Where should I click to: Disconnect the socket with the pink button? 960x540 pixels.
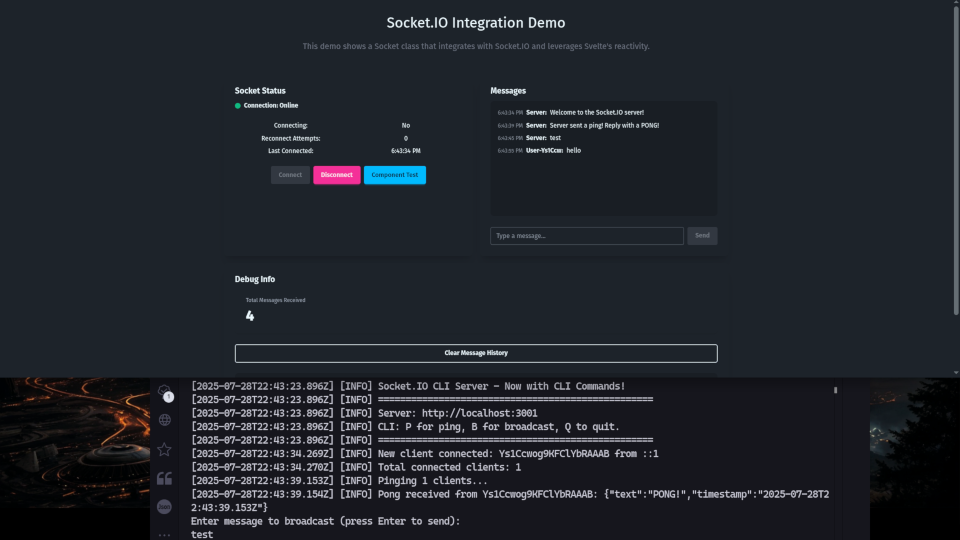pyautogui.click(x=337, y=175)
